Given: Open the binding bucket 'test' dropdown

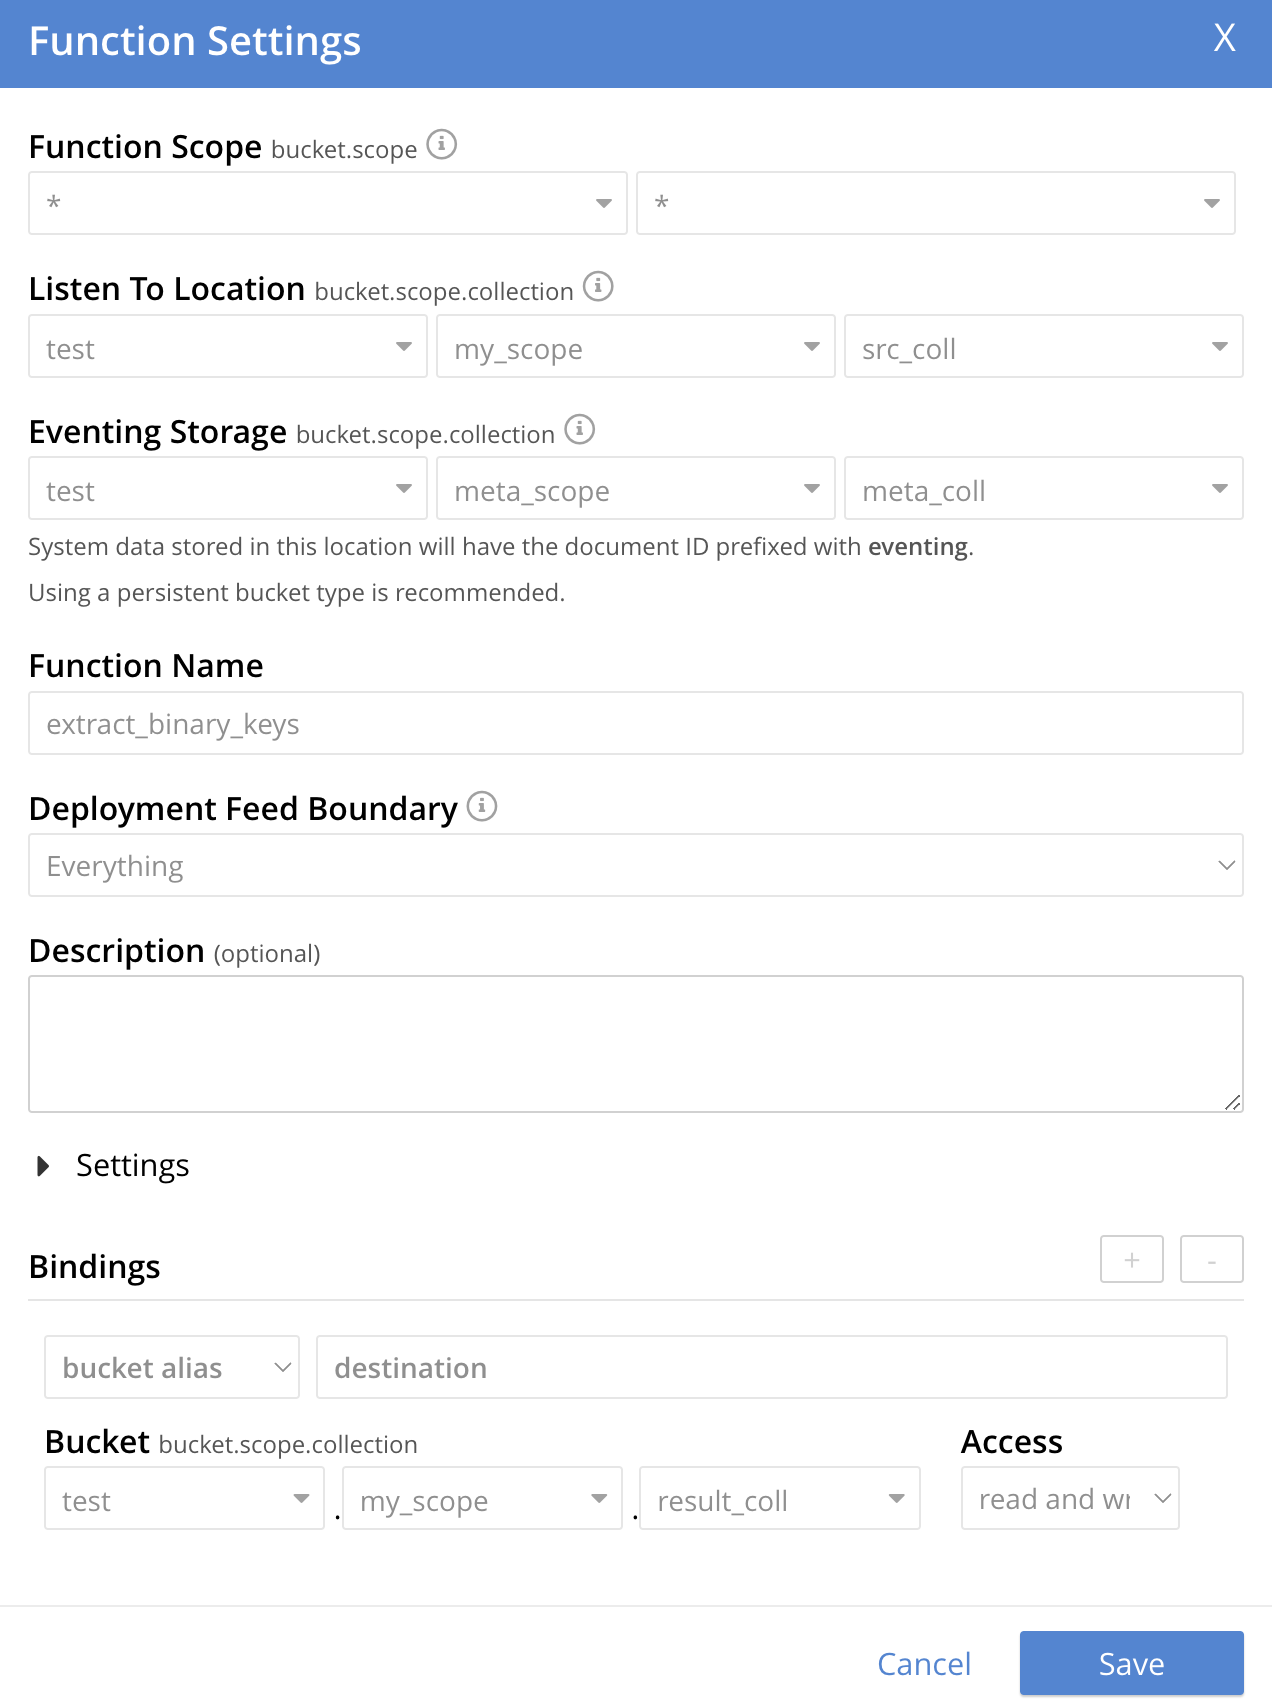Looking at the screenshot, I should point(185,1498).
